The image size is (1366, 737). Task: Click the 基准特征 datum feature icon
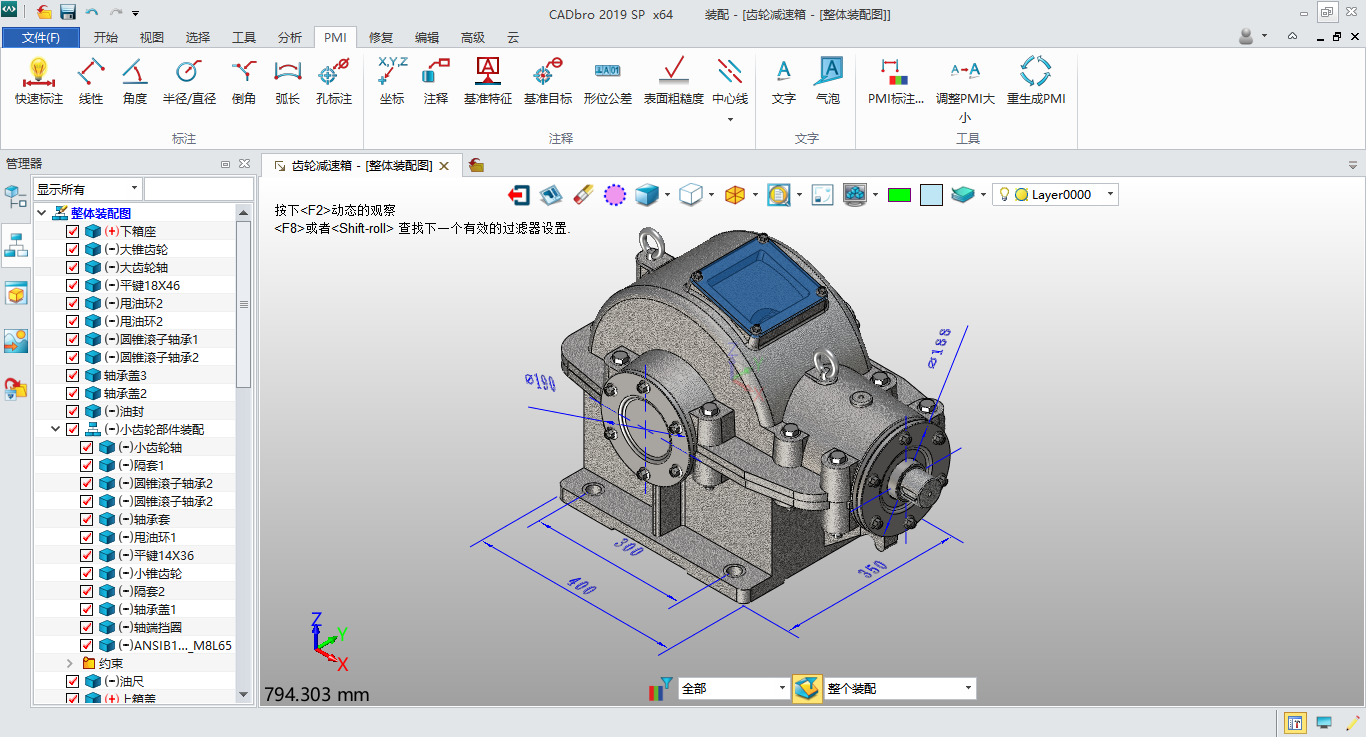tap(487, 80)
